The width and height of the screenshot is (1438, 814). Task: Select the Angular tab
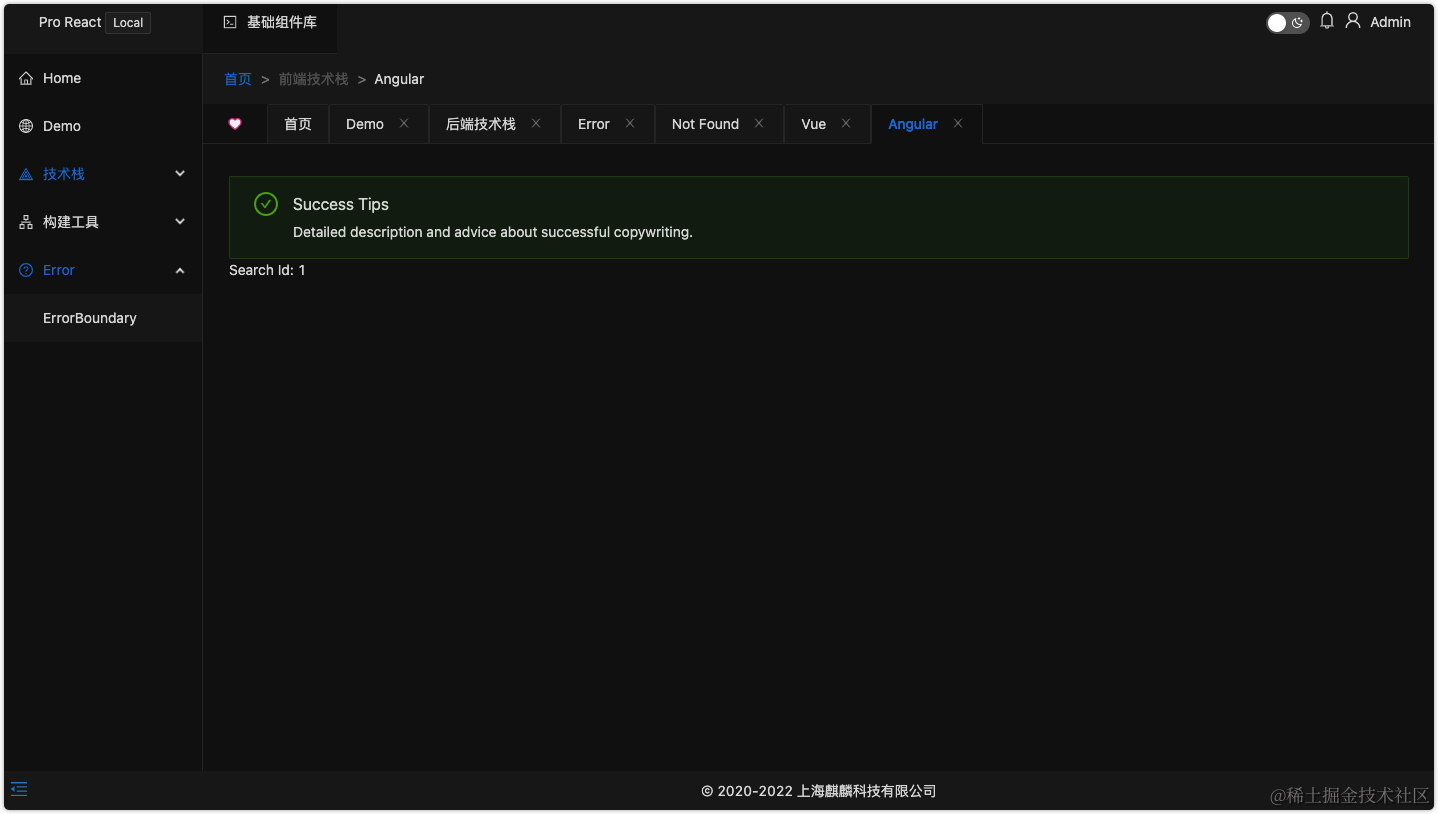(x=913, y=124)
